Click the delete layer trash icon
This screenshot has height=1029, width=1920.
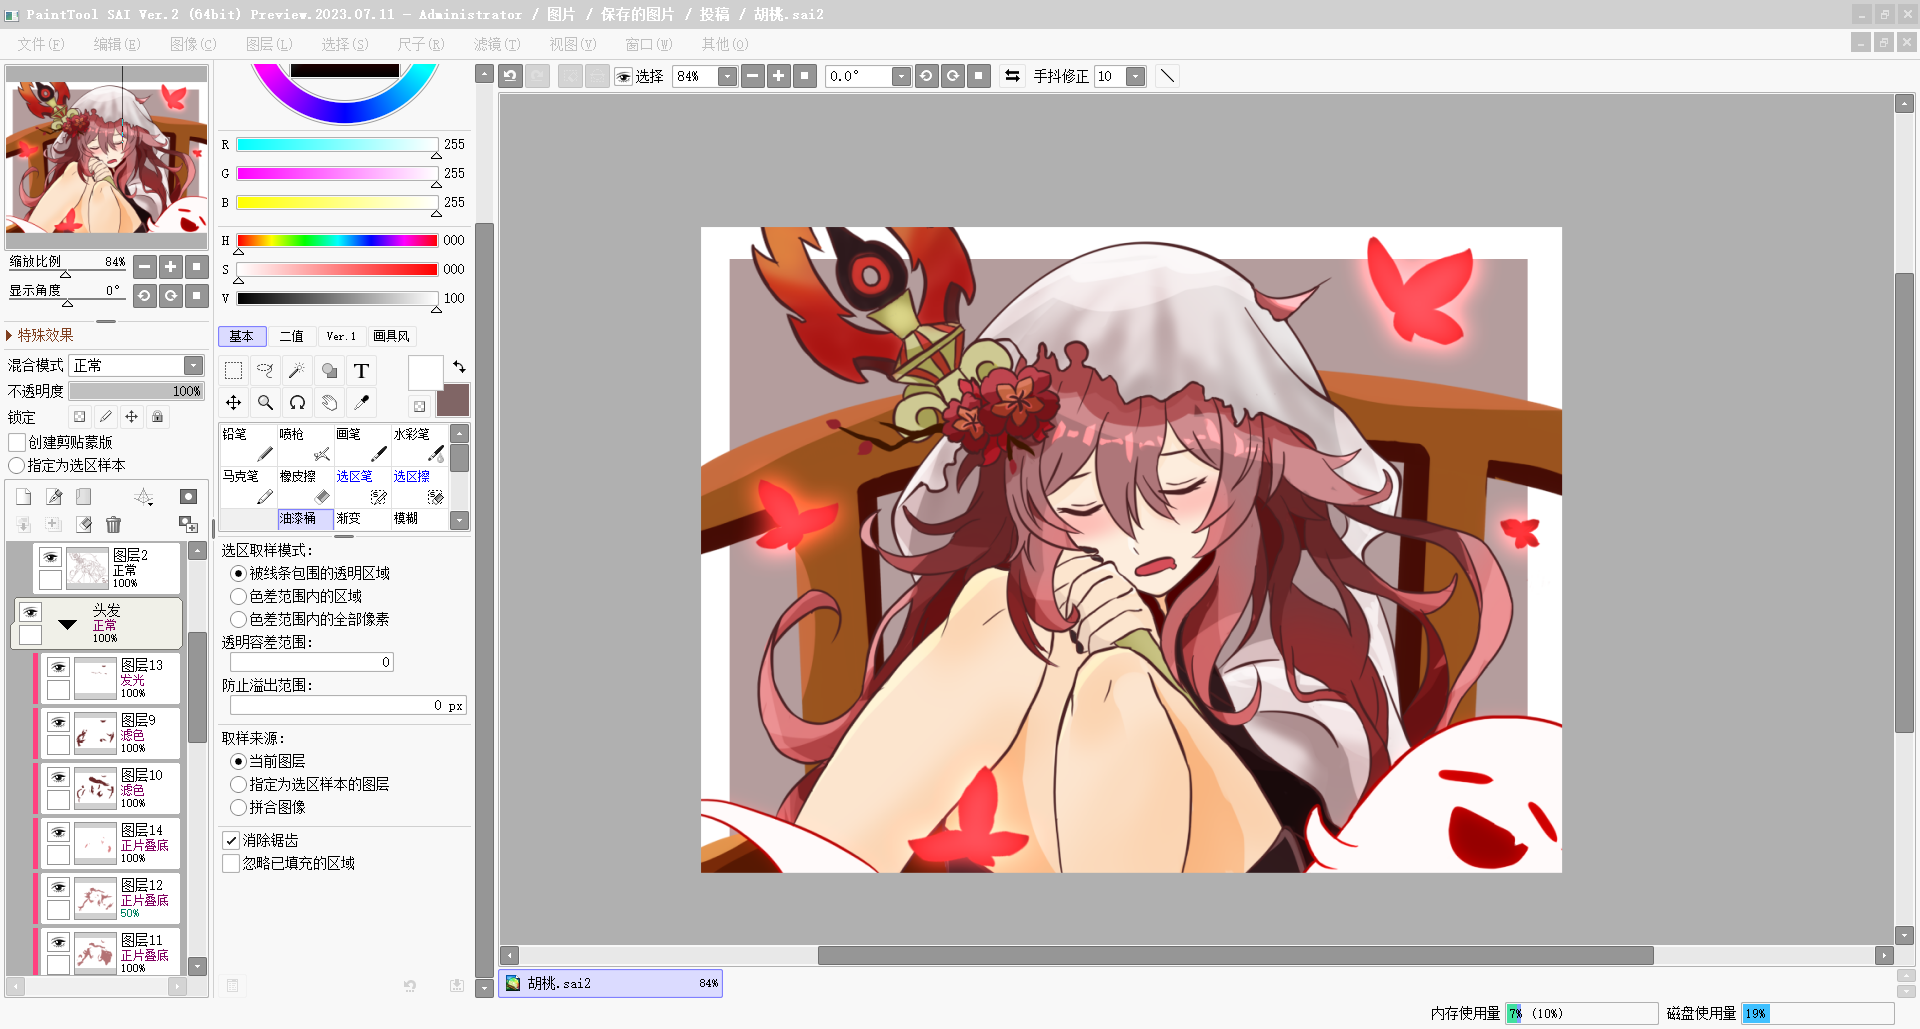[x=113, y=524]
